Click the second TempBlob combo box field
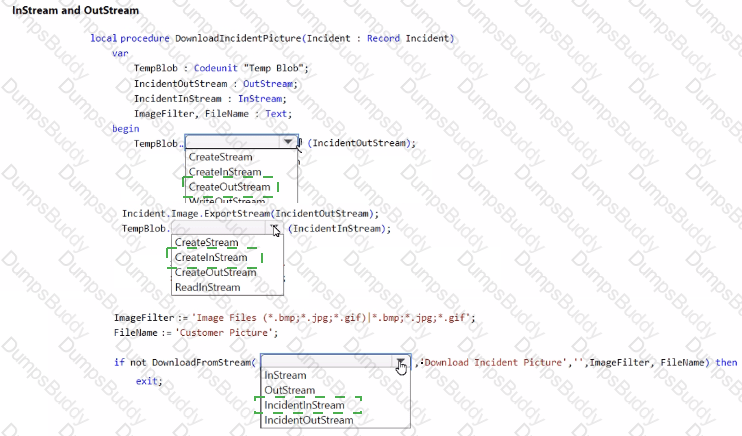This screenshot has height=436, width=742. (x=220, y=229)
